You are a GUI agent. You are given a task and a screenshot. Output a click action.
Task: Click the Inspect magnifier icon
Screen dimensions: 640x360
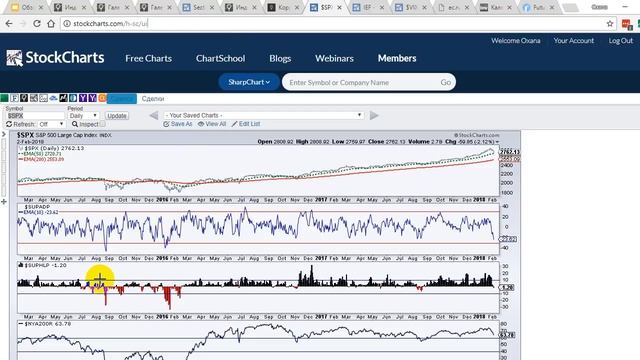[75, 124]
